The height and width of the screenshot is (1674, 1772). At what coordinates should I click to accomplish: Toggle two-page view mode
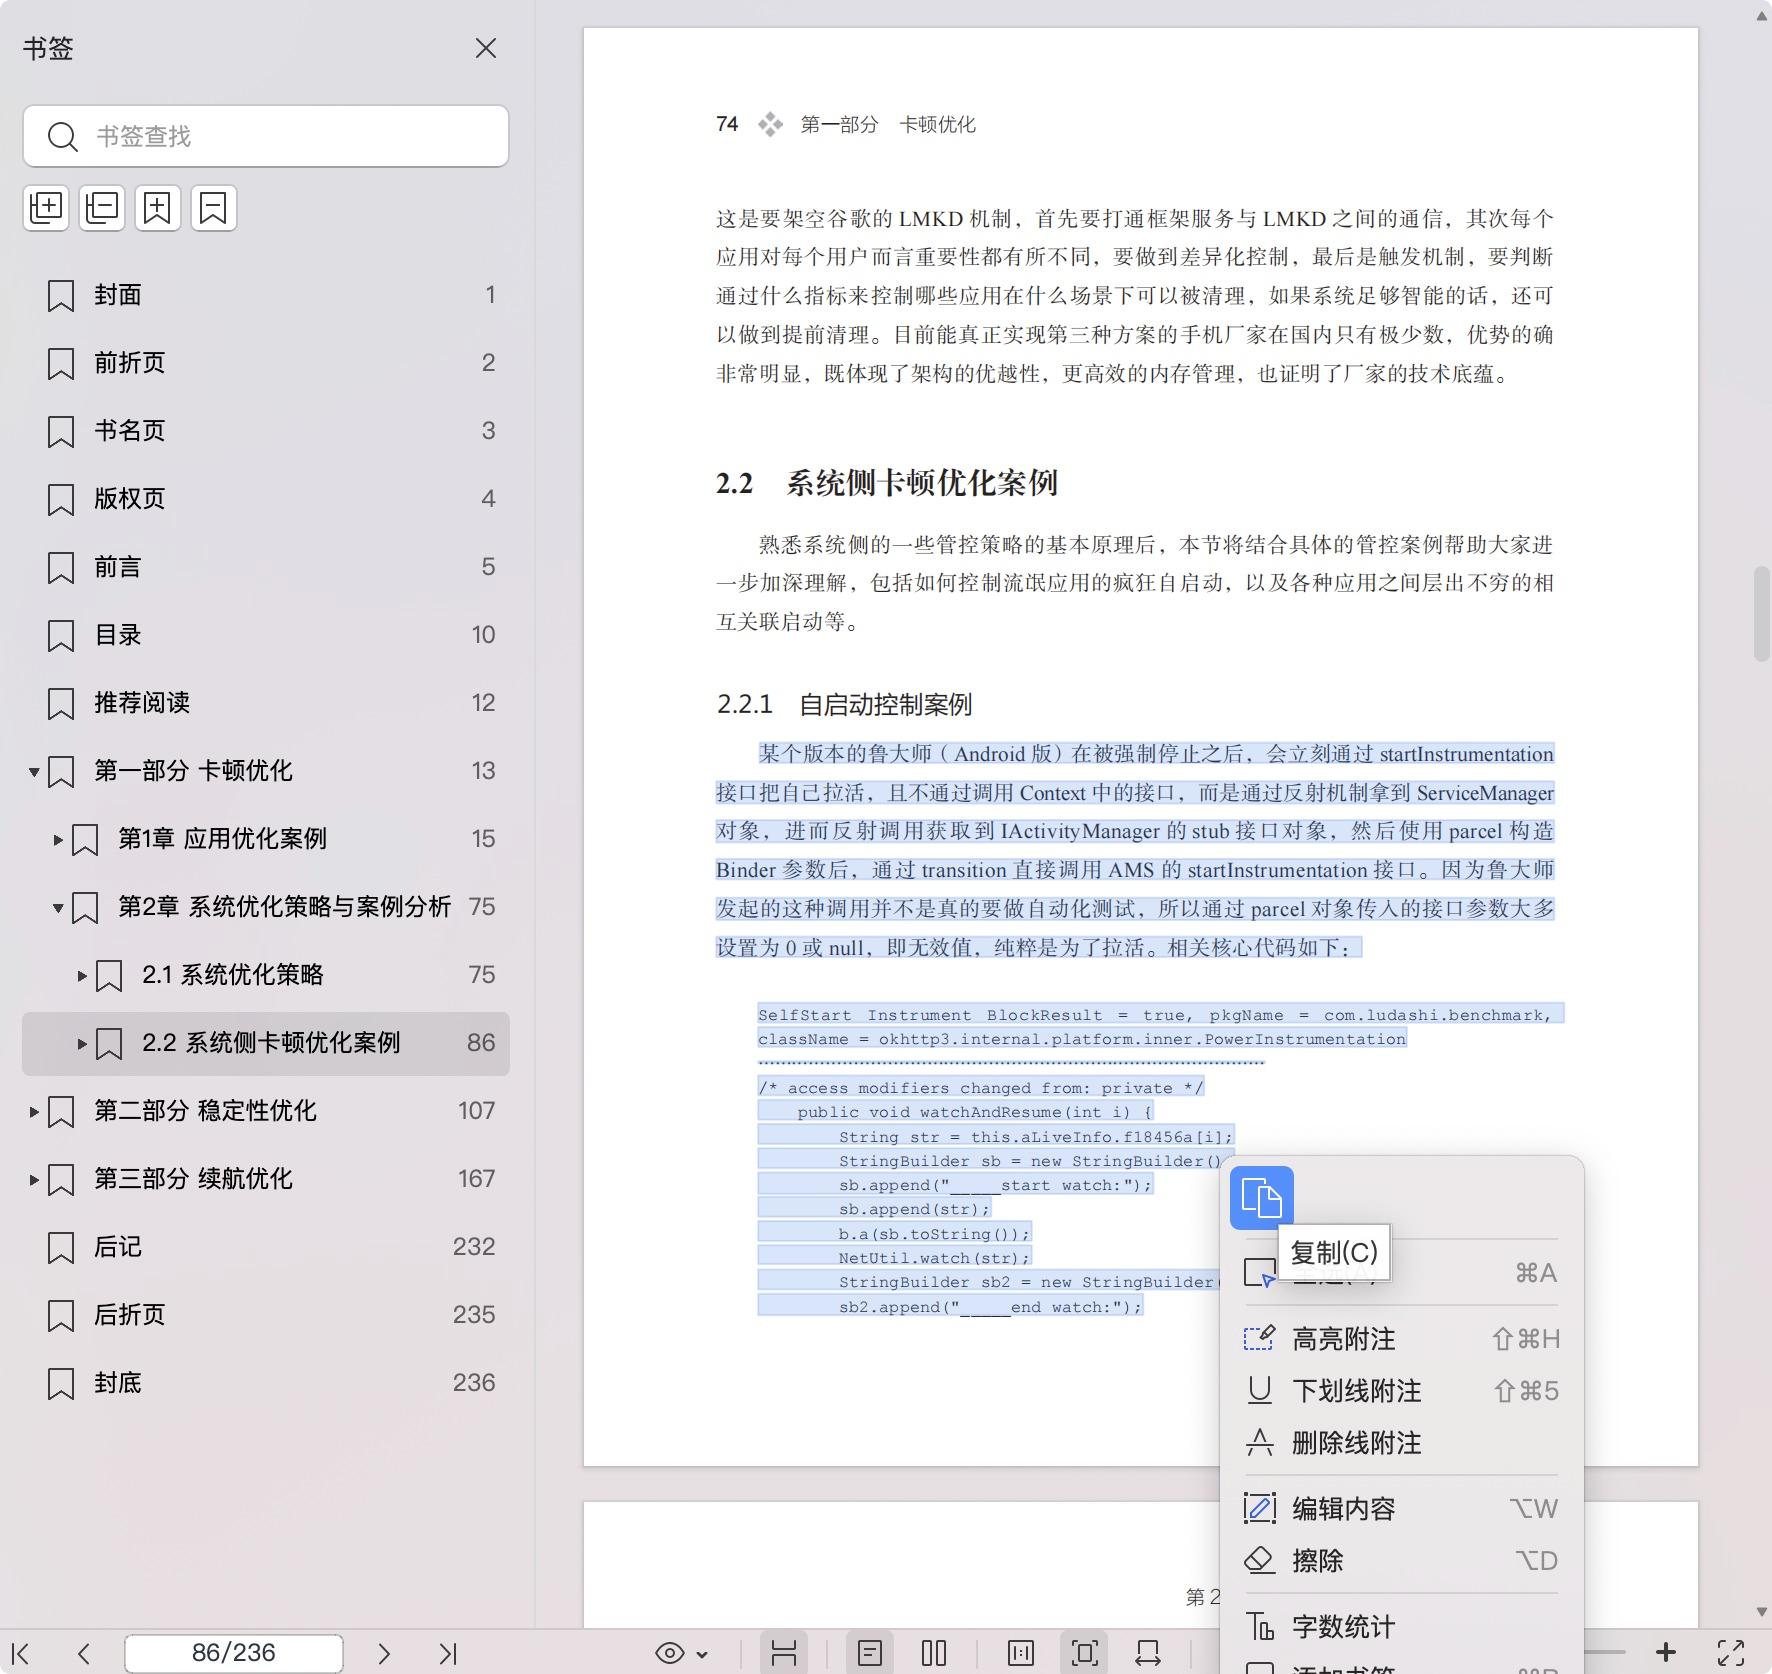(934, 1653)
